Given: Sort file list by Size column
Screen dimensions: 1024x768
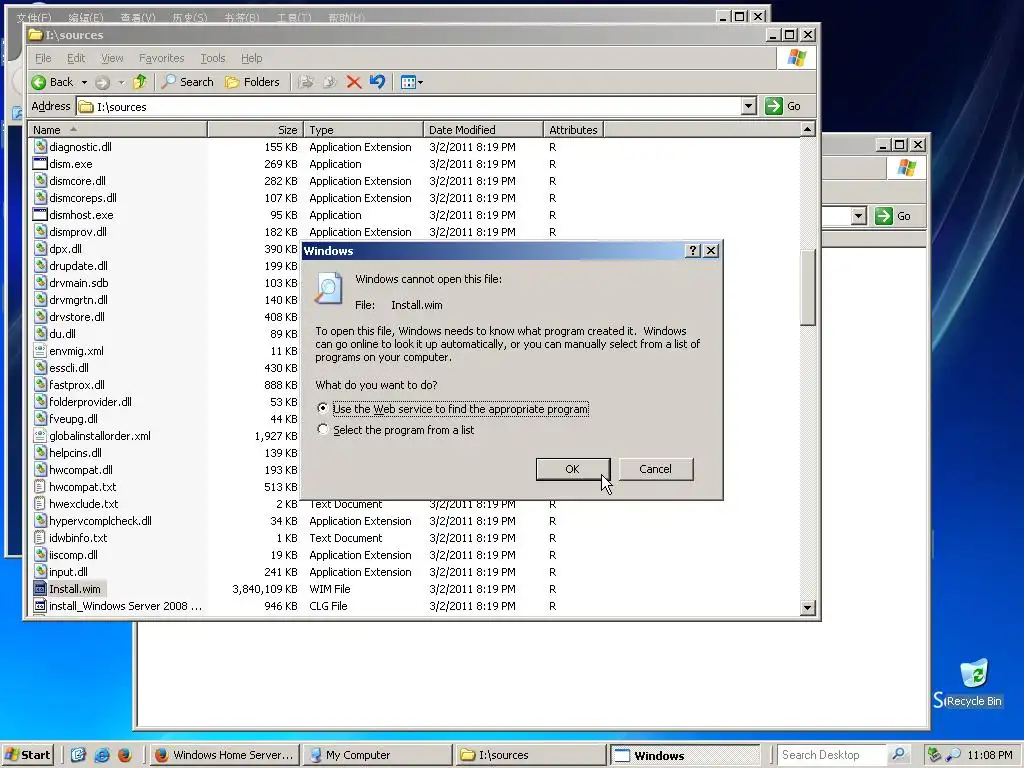Looking at the screenshot, I should tap(255, 129).
